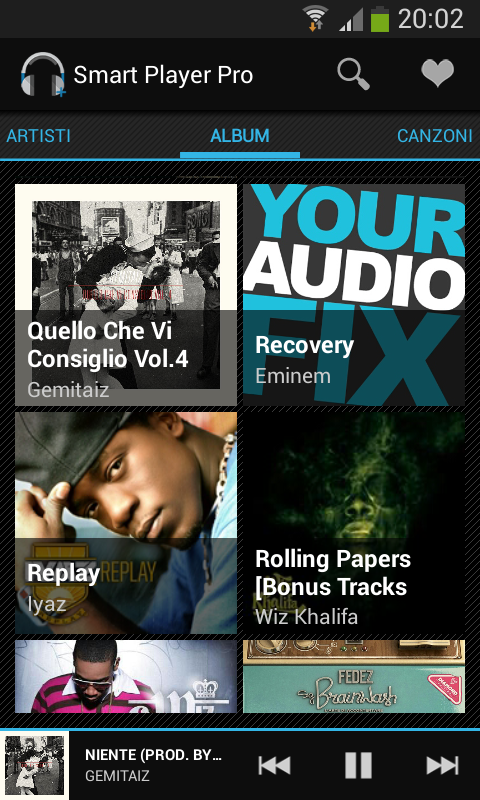Image resolution: width=480 pixels, height=800 pixels.
Task: Open the Recovery album by Eminem
Action: click(353, 295)
